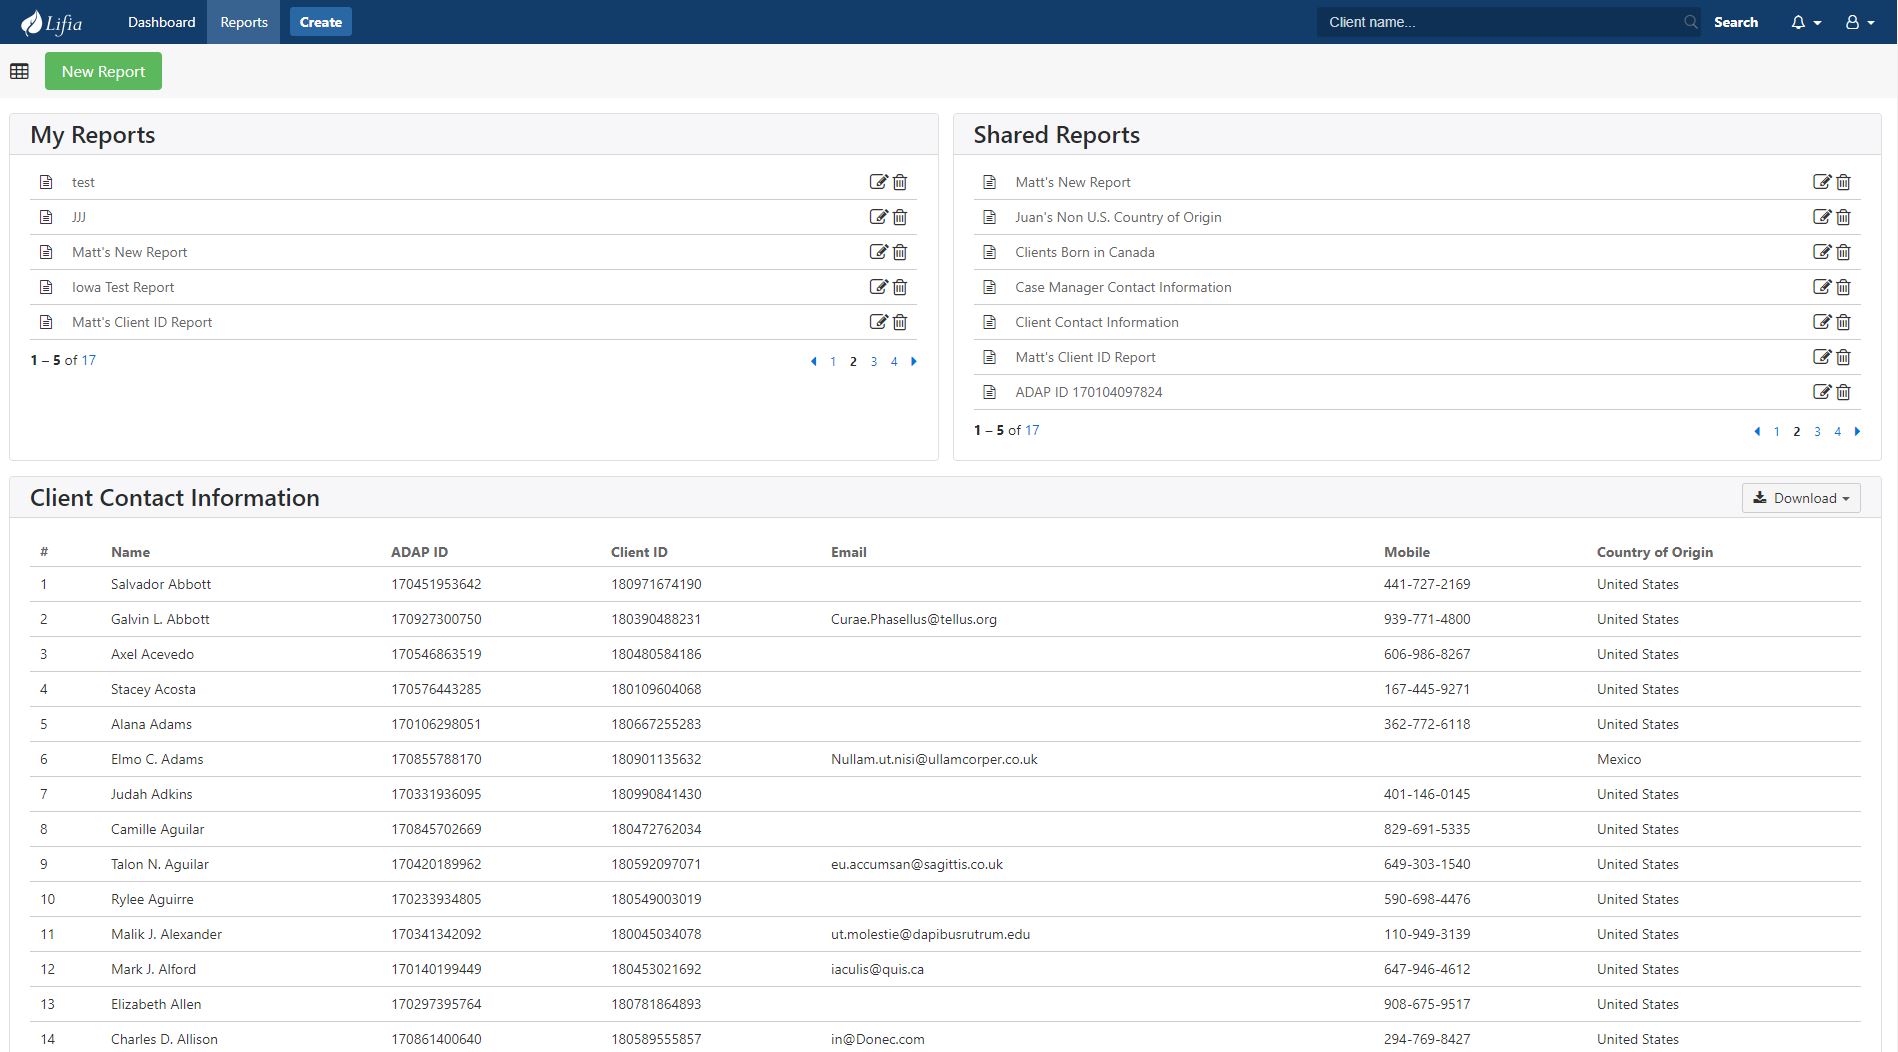This screenshot has height=1052, width=1898.
Task: Edit Matt's Client ID Report in My Reports
Action: 878,322
